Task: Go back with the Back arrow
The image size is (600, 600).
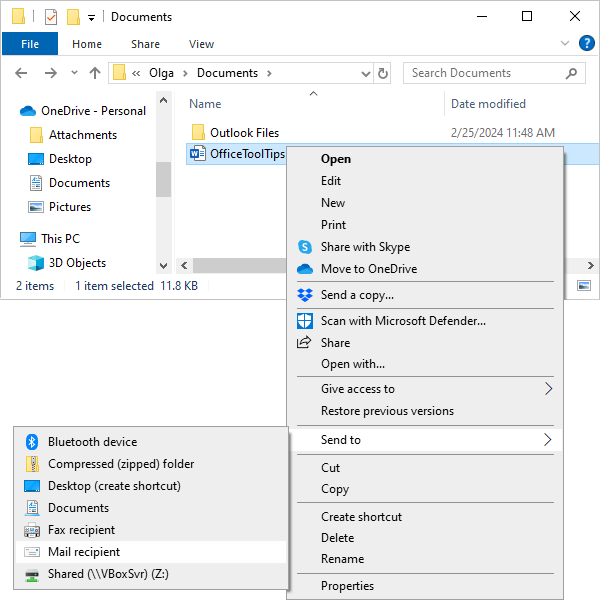Action: point(21,73)
